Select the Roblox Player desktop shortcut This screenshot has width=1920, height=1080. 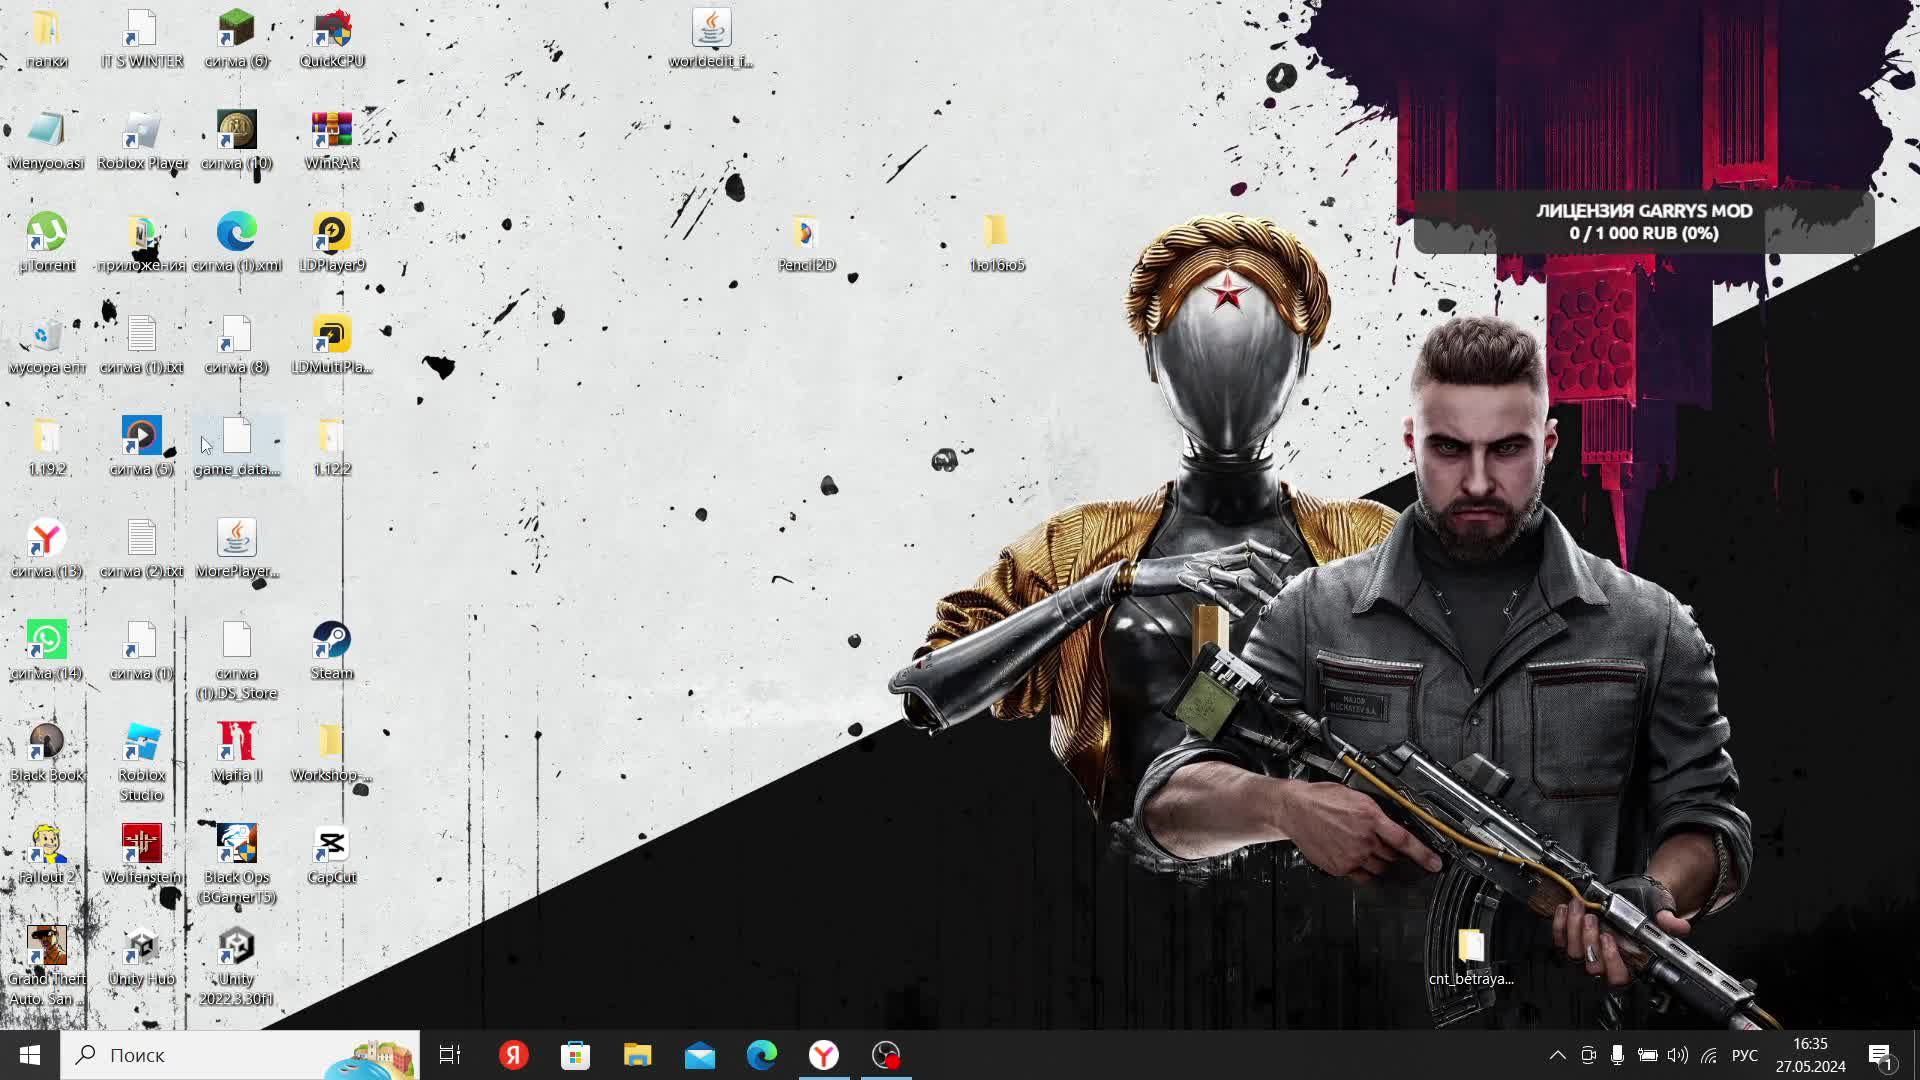click(142, 142)
